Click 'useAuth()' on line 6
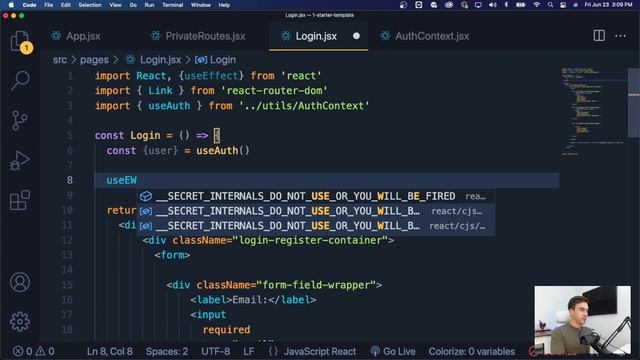This screenshot has width=640, height=360. pos(222,151)
